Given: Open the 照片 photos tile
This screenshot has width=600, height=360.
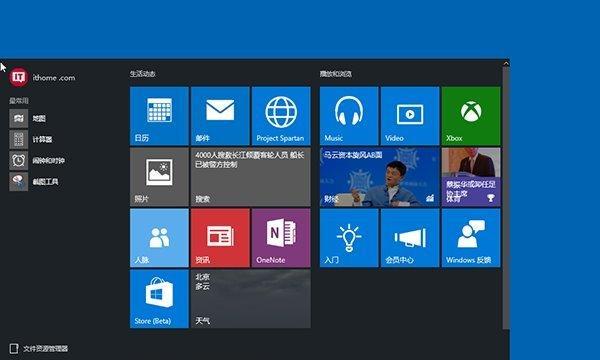Looking at the screenshot, I should click(x=159, y=177).
